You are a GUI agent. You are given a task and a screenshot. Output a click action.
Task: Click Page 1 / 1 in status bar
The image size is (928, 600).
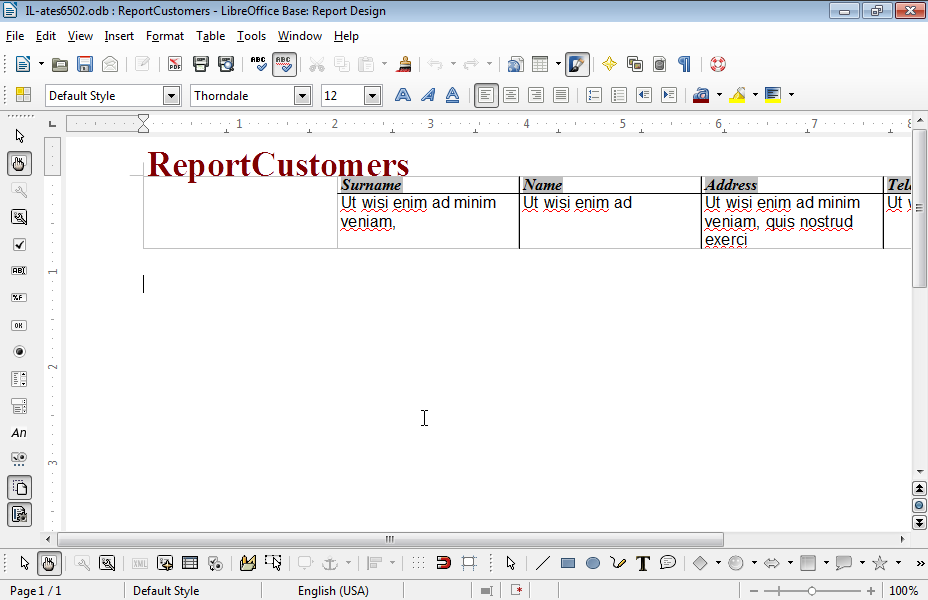pos(36,591)
